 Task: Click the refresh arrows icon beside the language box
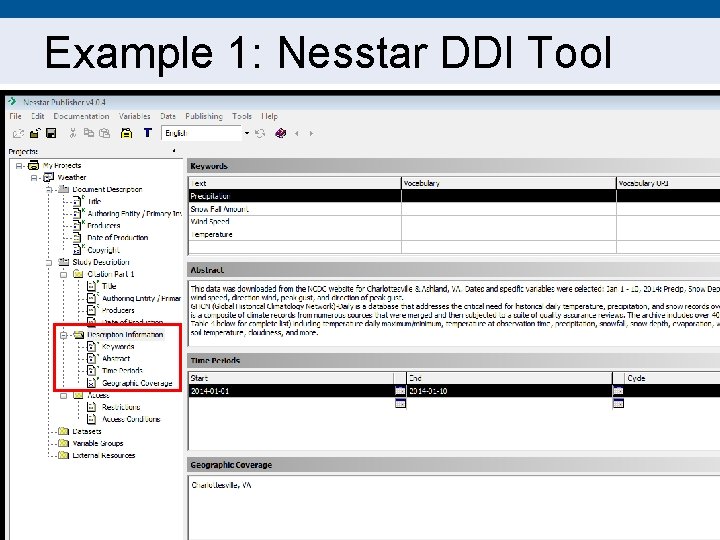click(x=260, y=133)
